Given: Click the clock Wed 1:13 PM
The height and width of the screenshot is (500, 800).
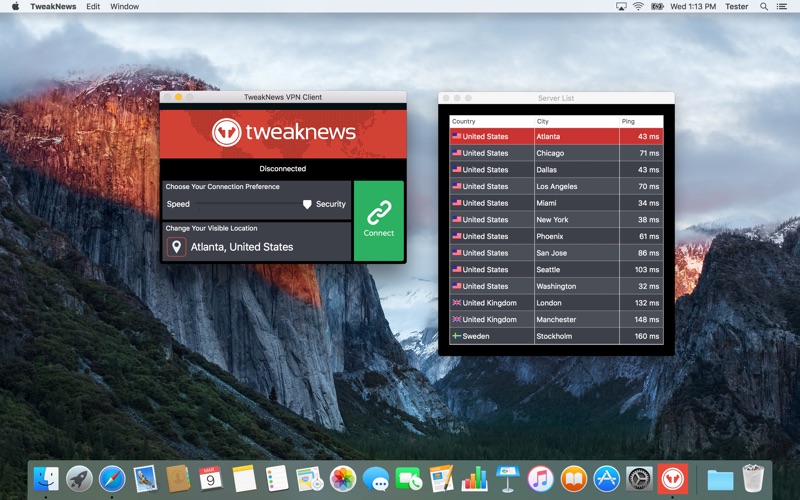Looking at the screenshot, I should (693, 7).
